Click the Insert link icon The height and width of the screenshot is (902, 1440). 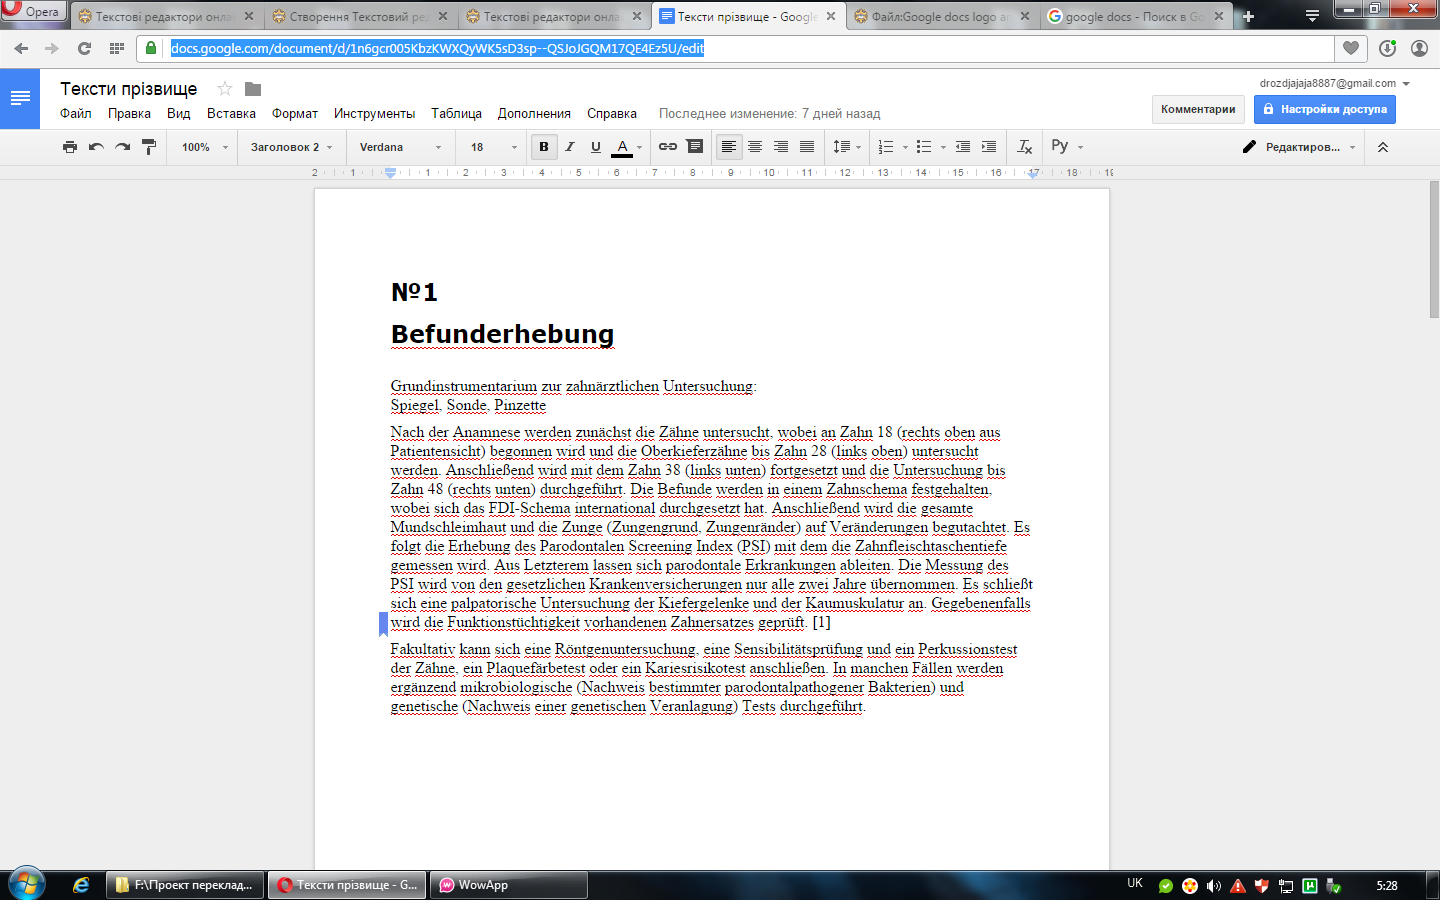[668, 147]
